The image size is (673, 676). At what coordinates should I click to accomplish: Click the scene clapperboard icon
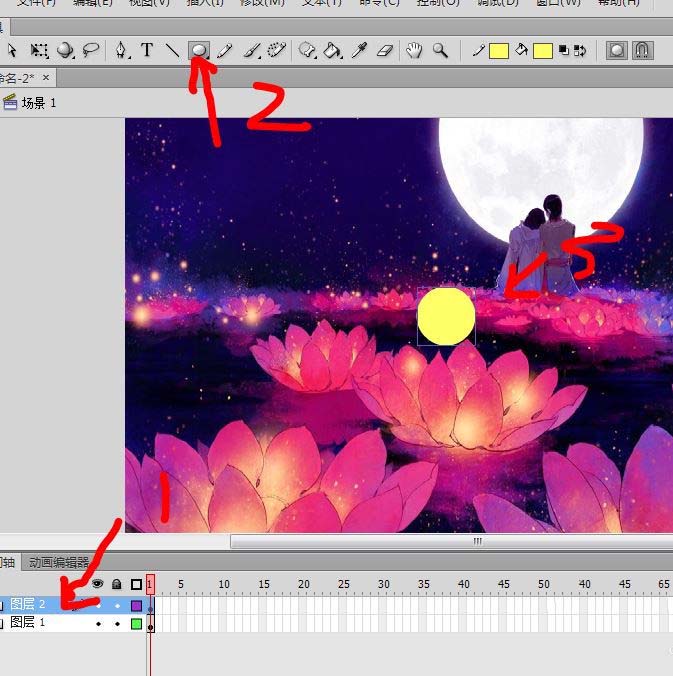click(x=9, y=103)
